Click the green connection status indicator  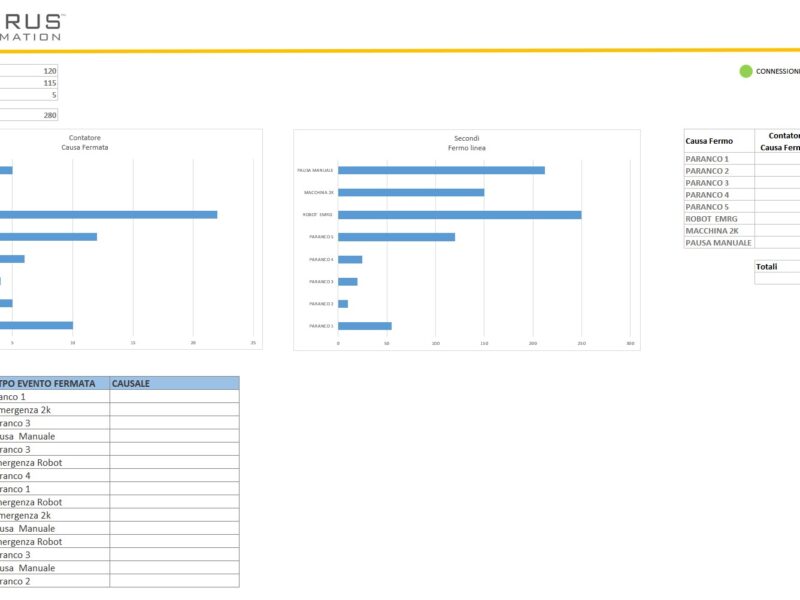(x=745, y=71)
